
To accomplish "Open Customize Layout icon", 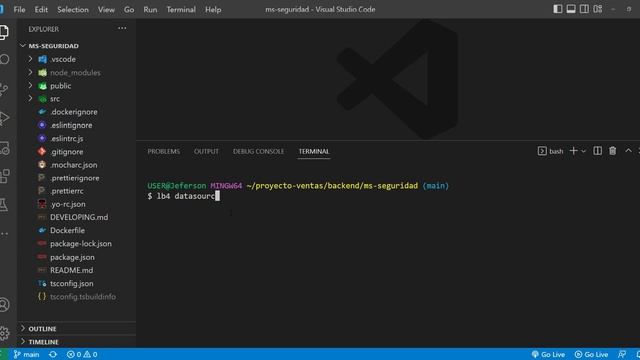I will 598,9.
